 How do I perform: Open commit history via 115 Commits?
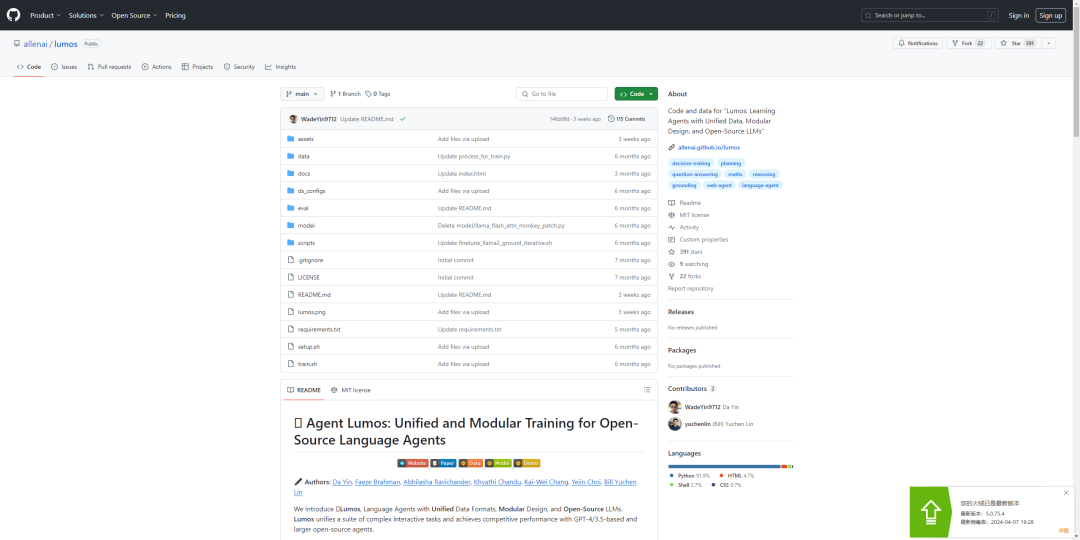tap(627, 119)
